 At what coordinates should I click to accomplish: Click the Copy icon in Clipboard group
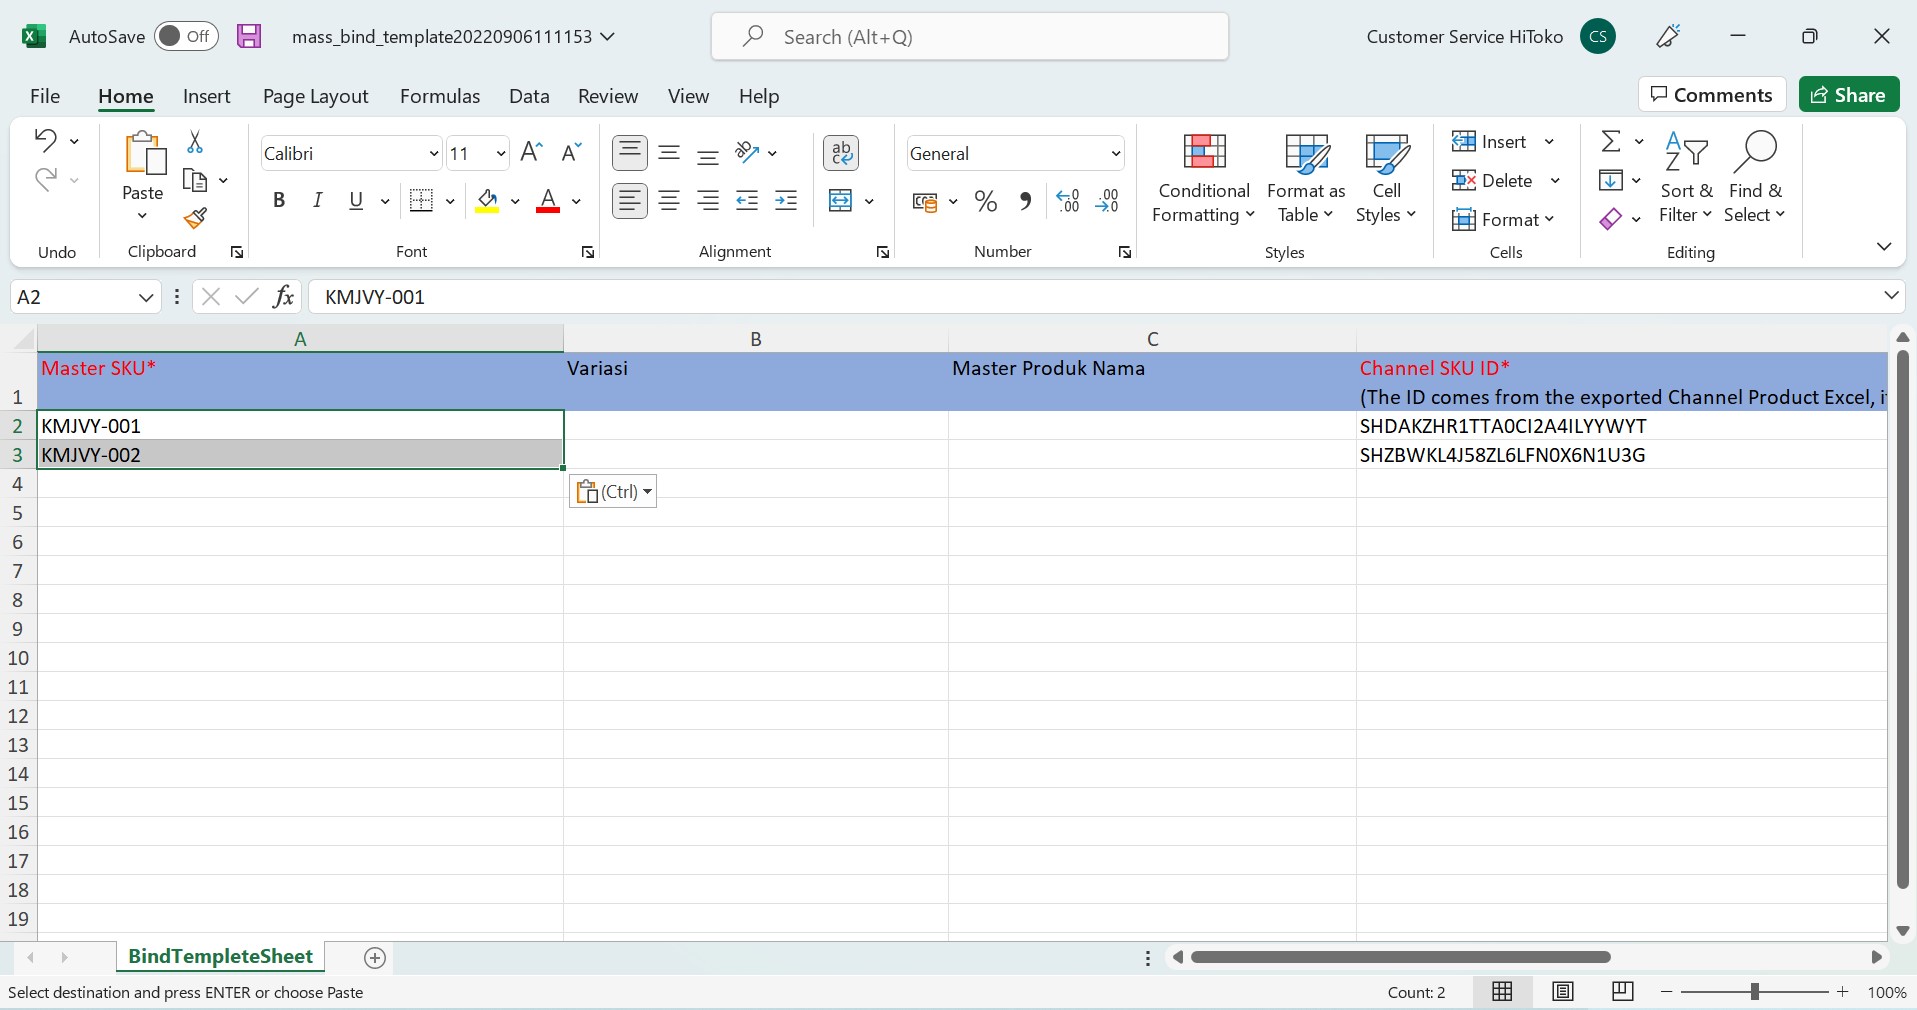point(195,180)
